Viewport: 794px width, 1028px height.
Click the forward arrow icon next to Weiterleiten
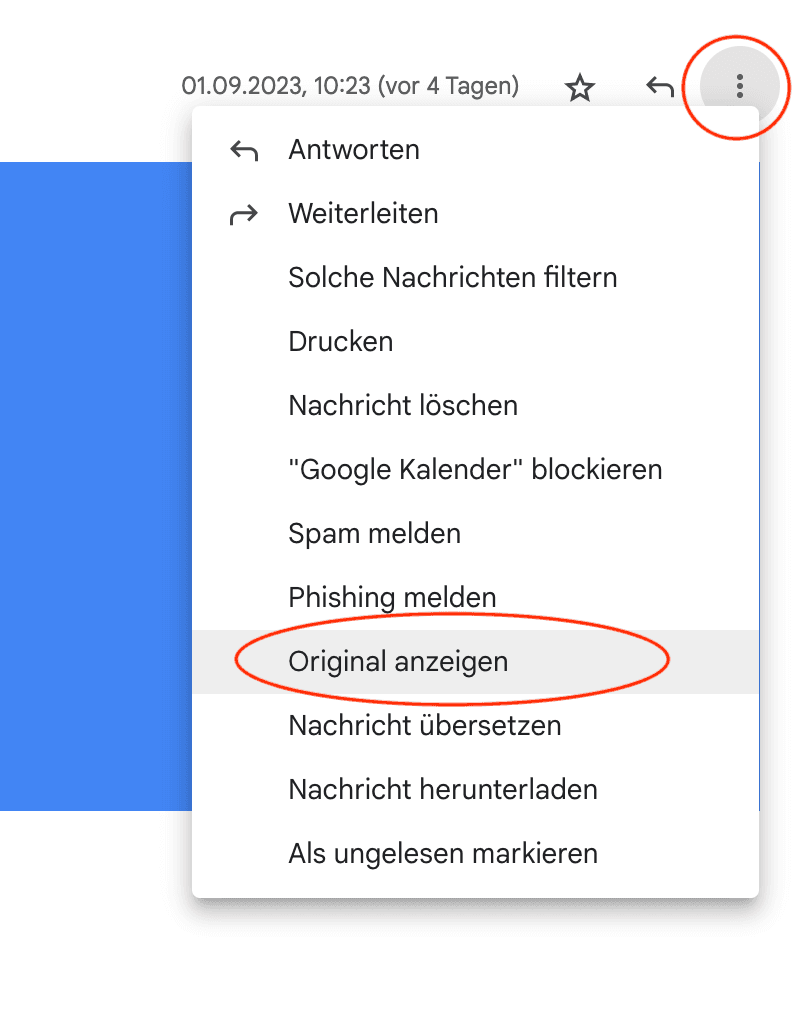(x=244, y=214)
